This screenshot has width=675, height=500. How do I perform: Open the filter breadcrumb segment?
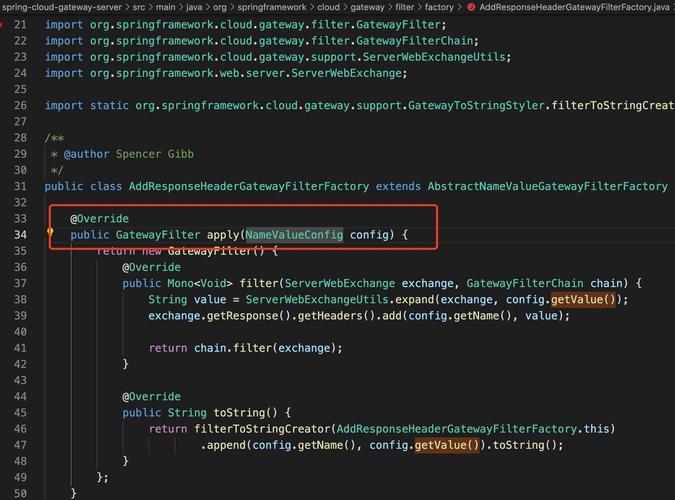(x=405, y=7)
